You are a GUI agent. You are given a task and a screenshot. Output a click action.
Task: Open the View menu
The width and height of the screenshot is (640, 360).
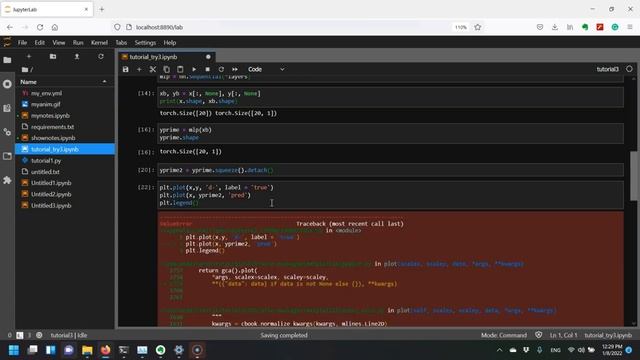coord(58,42)
